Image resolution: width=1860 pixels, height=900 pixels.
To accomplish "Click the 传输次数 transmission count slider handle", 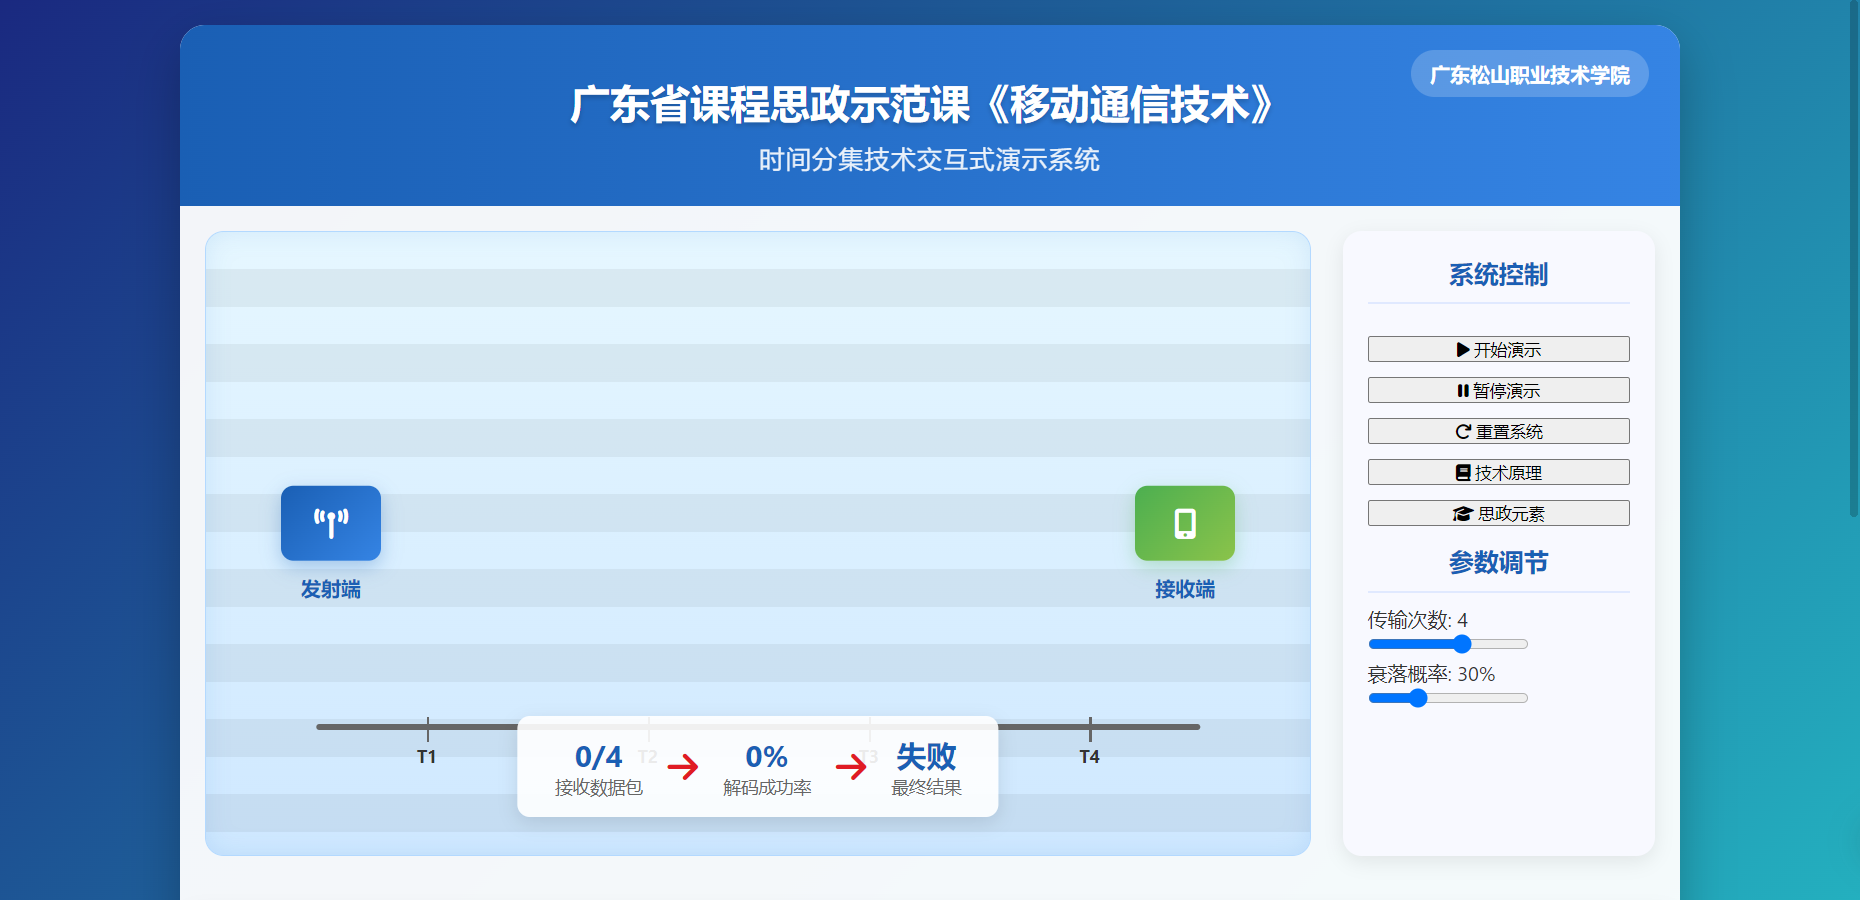I will pos(1462,644).
